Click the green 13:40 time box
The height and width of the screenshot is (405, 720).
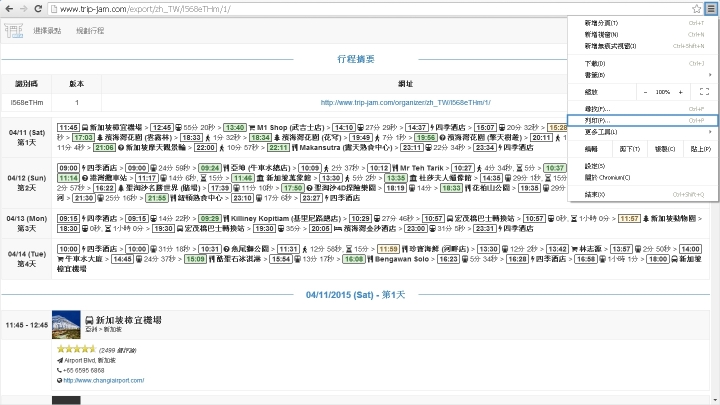tap(235, 128)
